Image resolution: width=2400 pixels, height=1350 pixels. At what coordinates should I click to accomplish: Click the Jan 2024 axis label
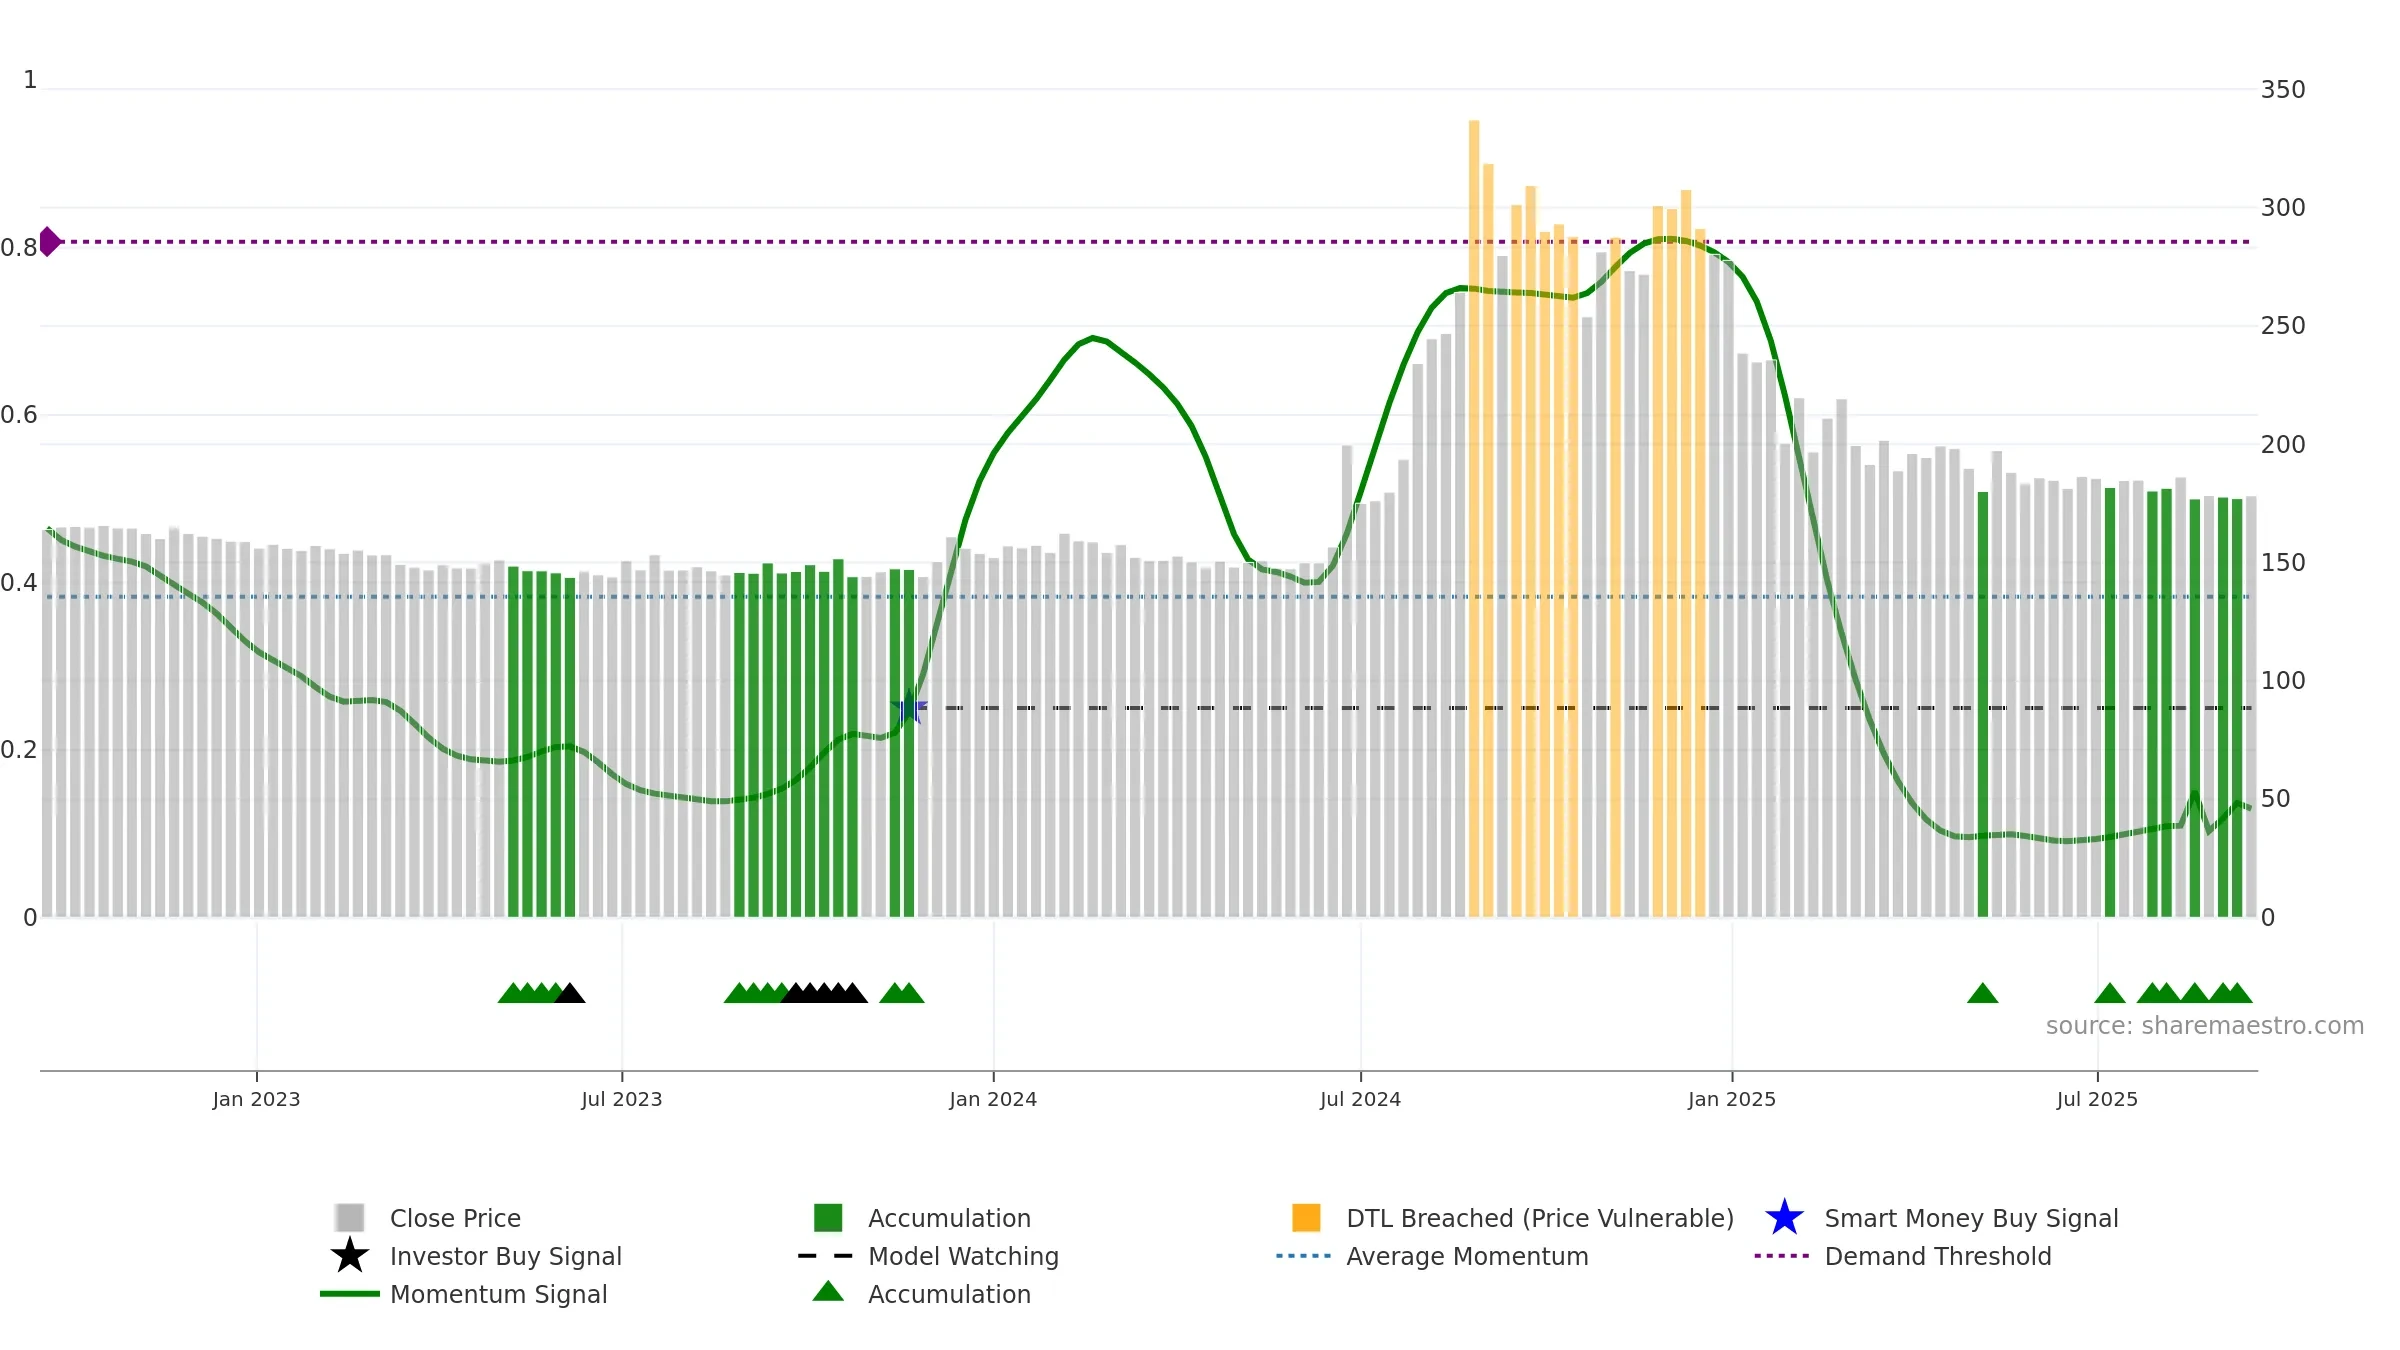993,1099
